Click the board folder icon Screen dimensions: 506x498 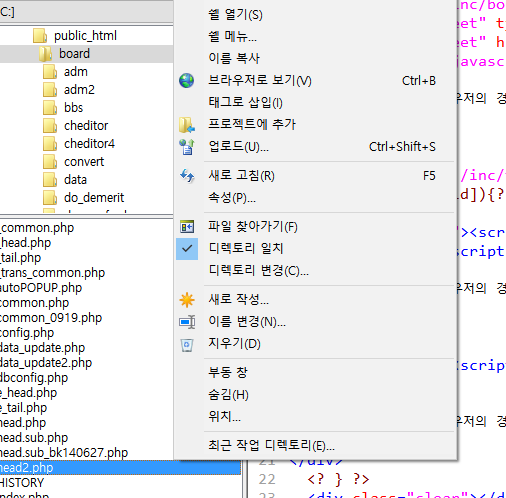tap(45, 54)
